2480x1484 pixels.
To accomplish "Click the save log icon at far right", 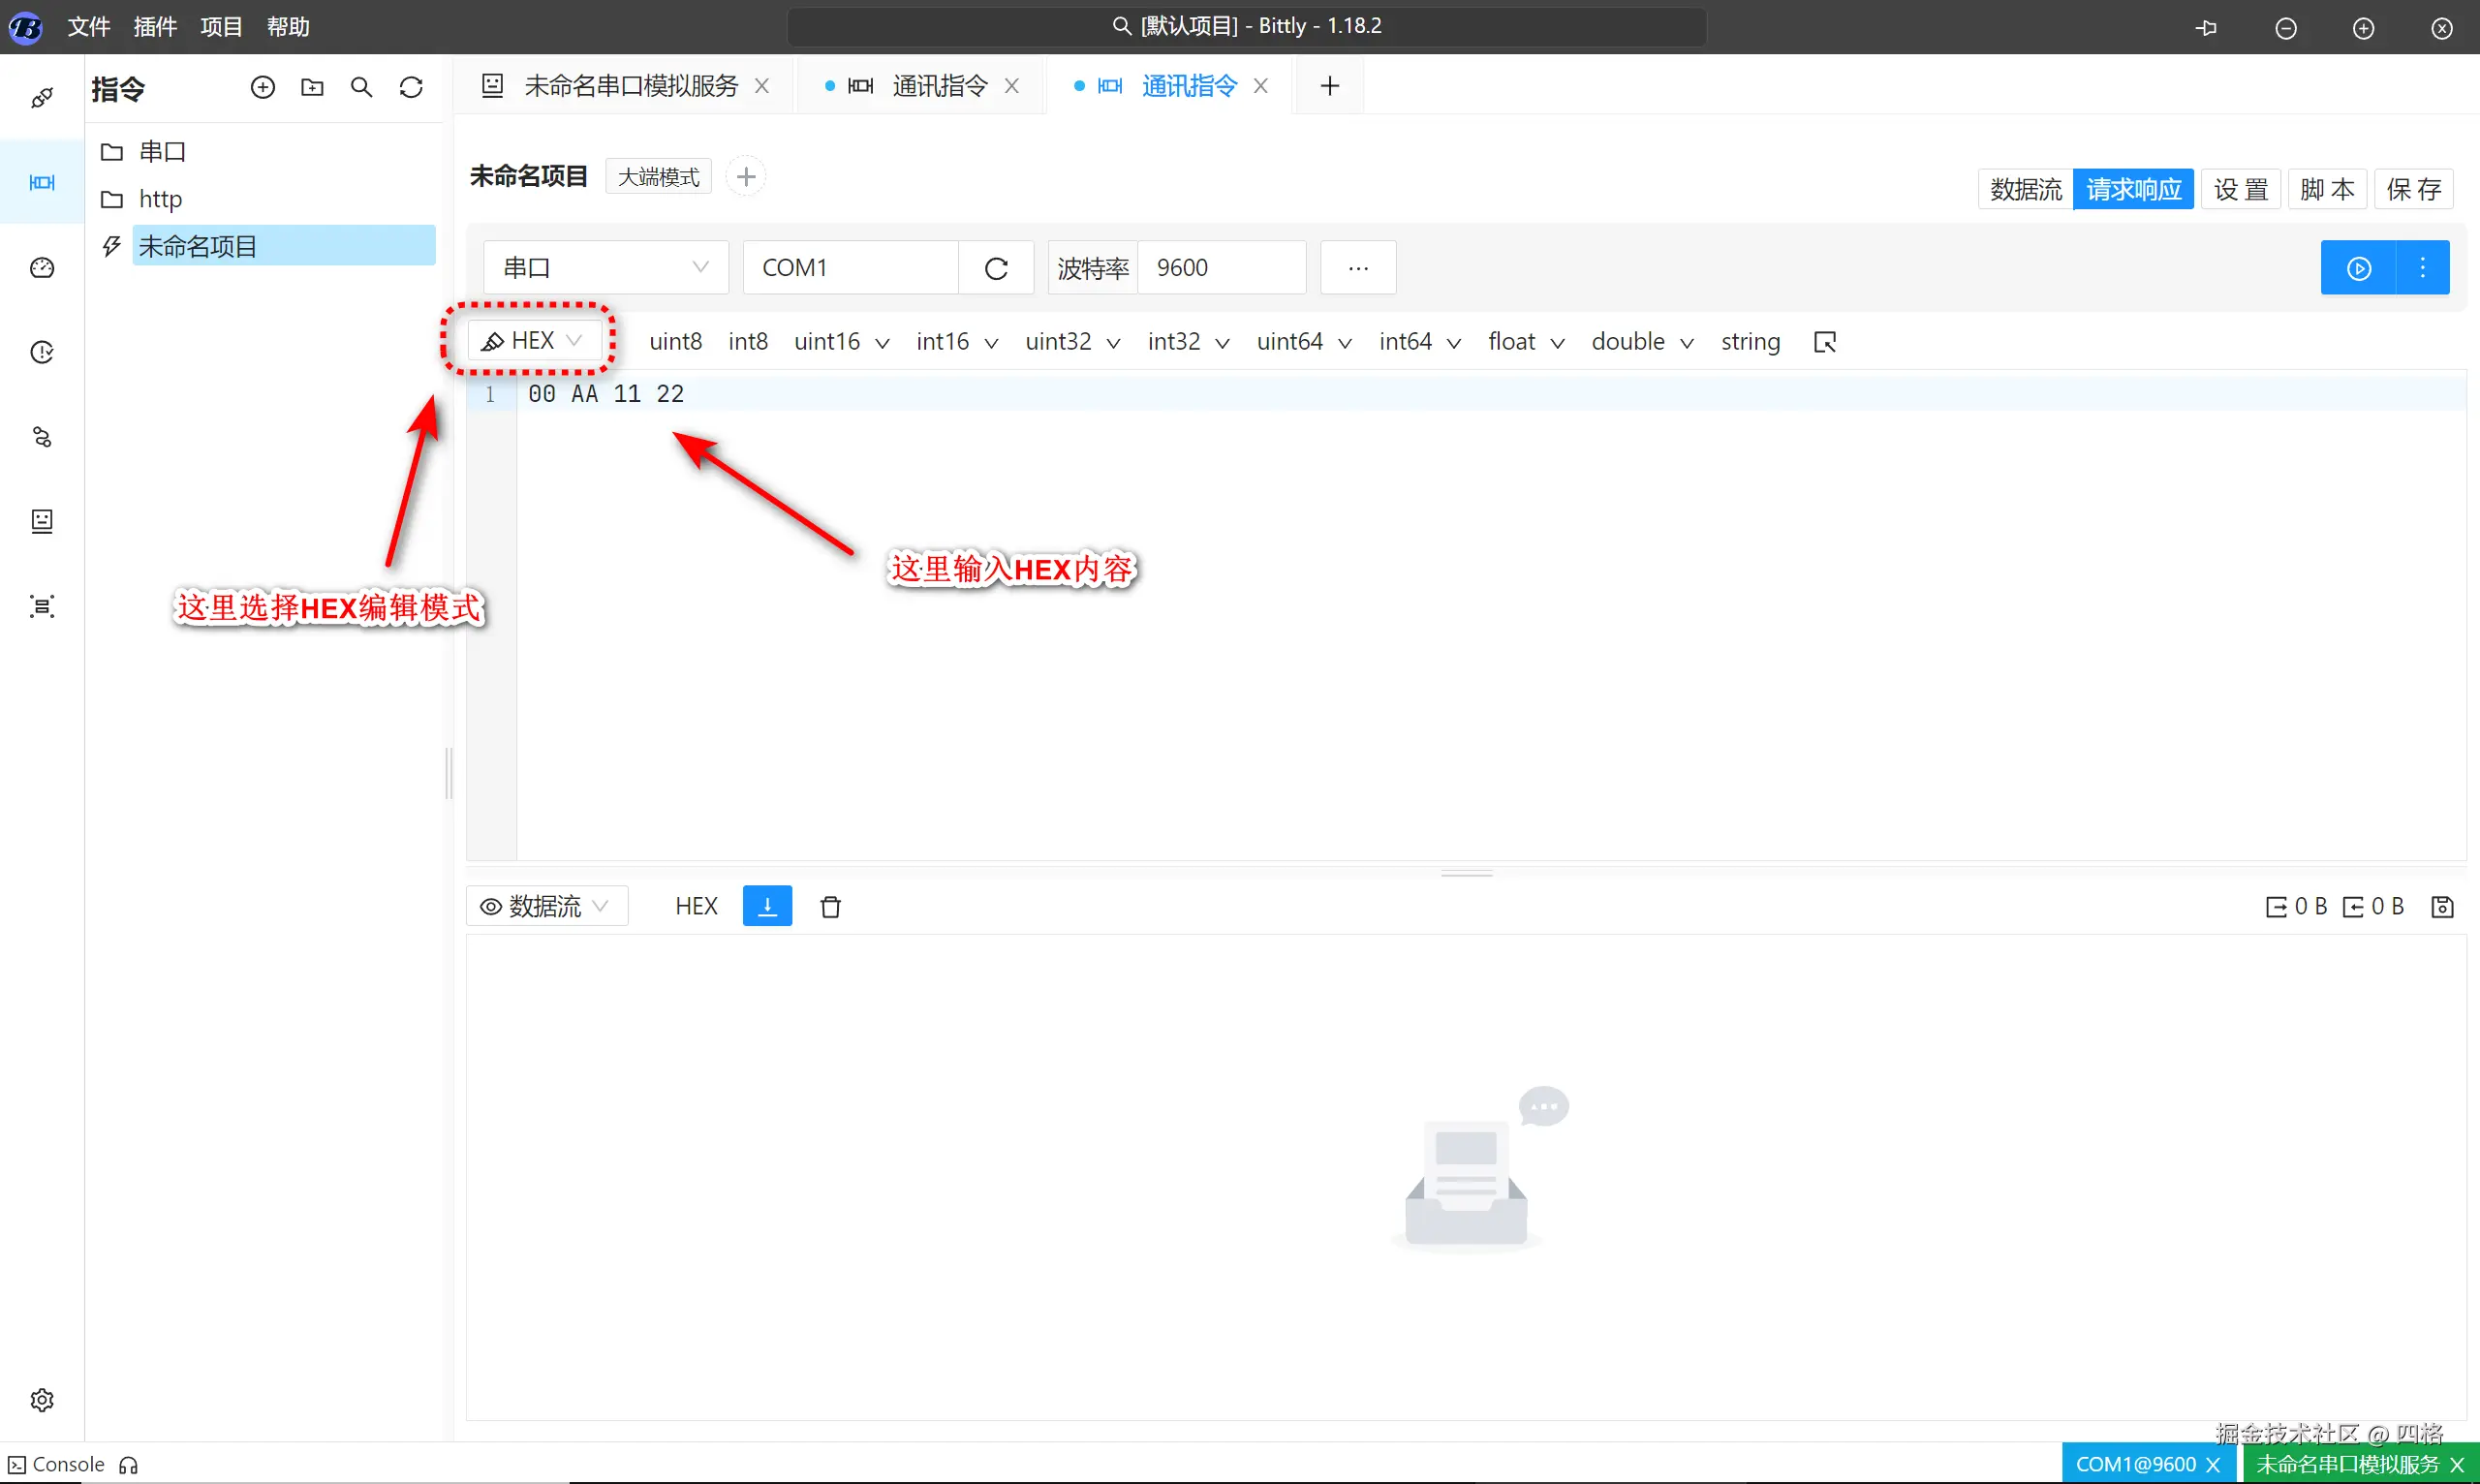I will click(2442, 907).
